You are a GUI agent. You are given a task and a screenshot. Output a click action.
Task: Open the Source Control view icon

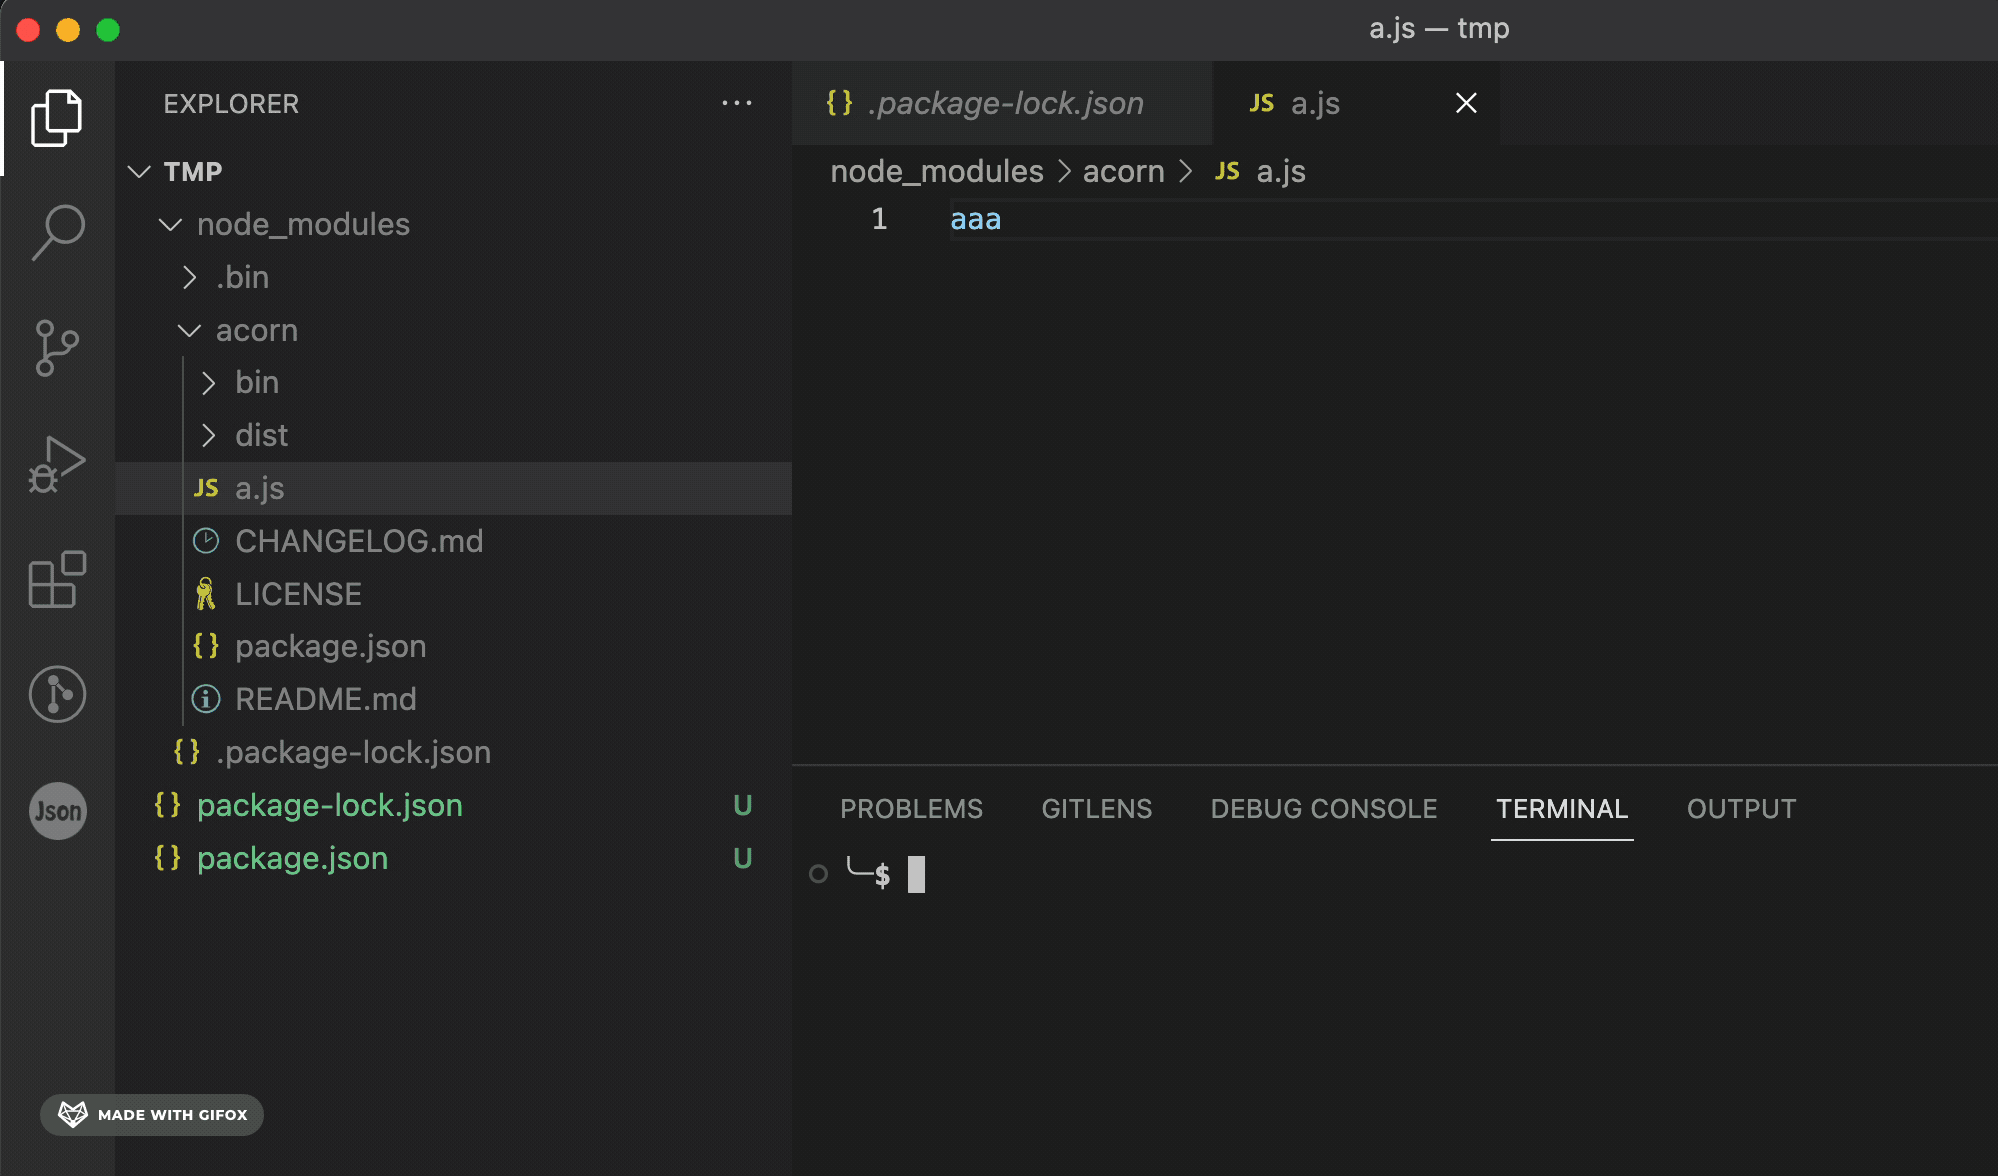(57, 348)
